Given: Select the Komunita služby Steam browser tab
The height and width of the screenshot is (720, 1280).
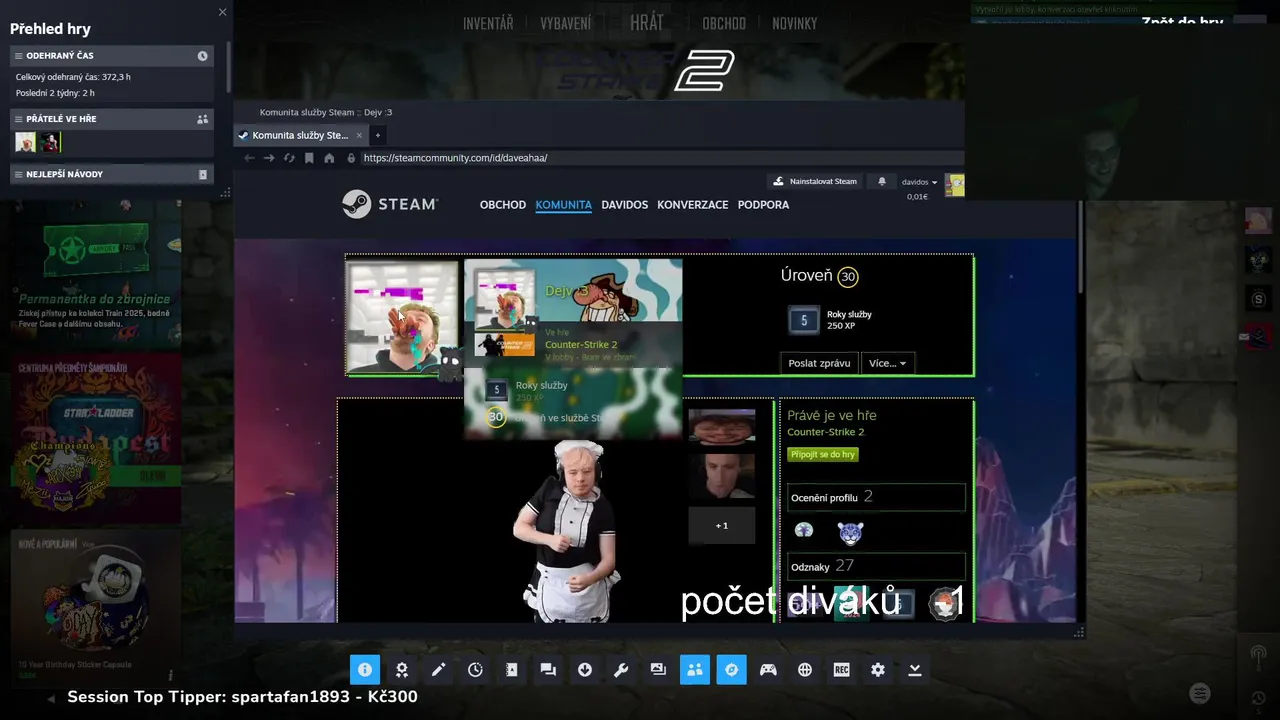Looking at the screenshot, I should tap(300, 135).
